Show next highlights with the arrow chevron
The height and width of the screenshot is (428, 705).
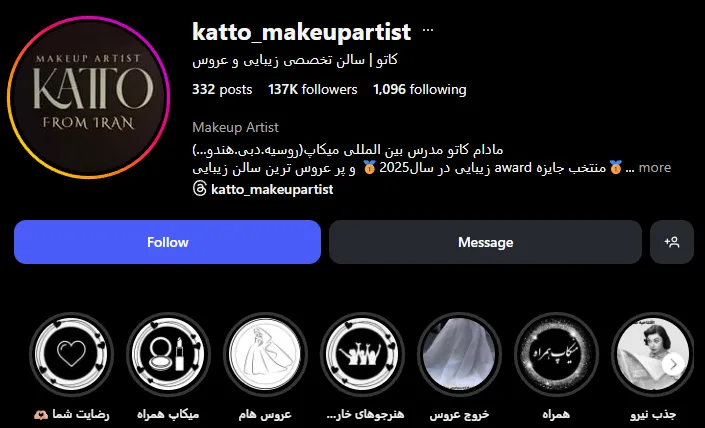click(673, 364)
